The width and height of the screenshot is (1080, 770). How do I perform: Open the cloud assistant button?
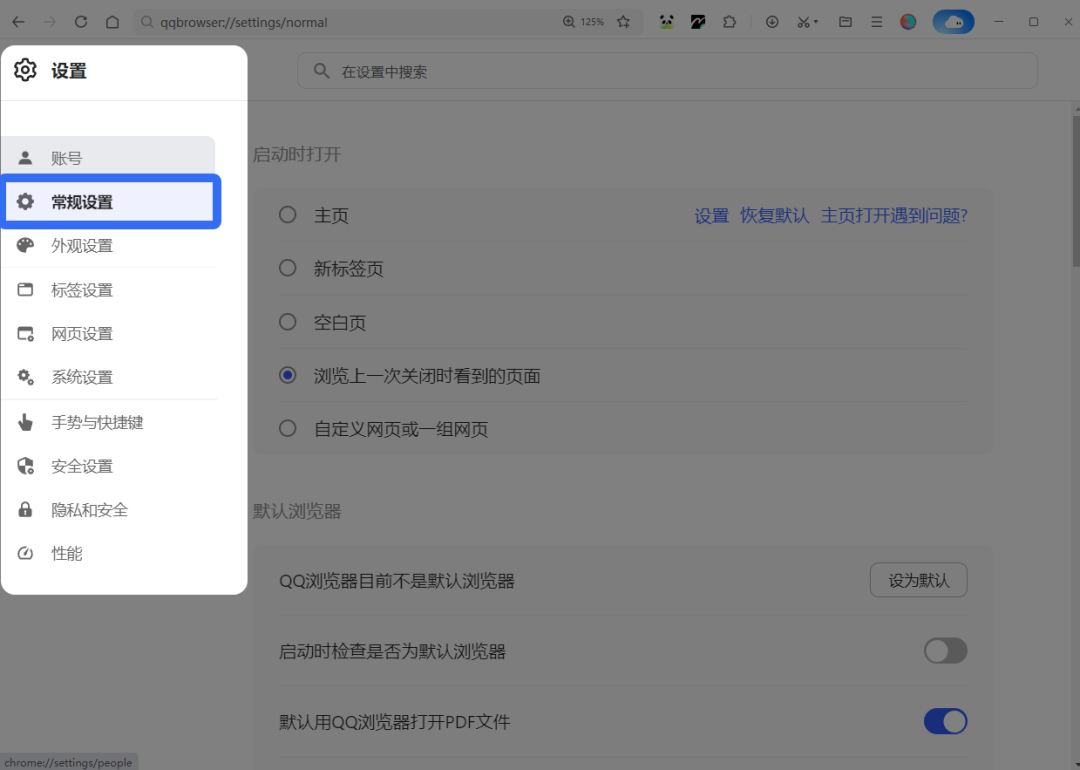coord(953,22)
